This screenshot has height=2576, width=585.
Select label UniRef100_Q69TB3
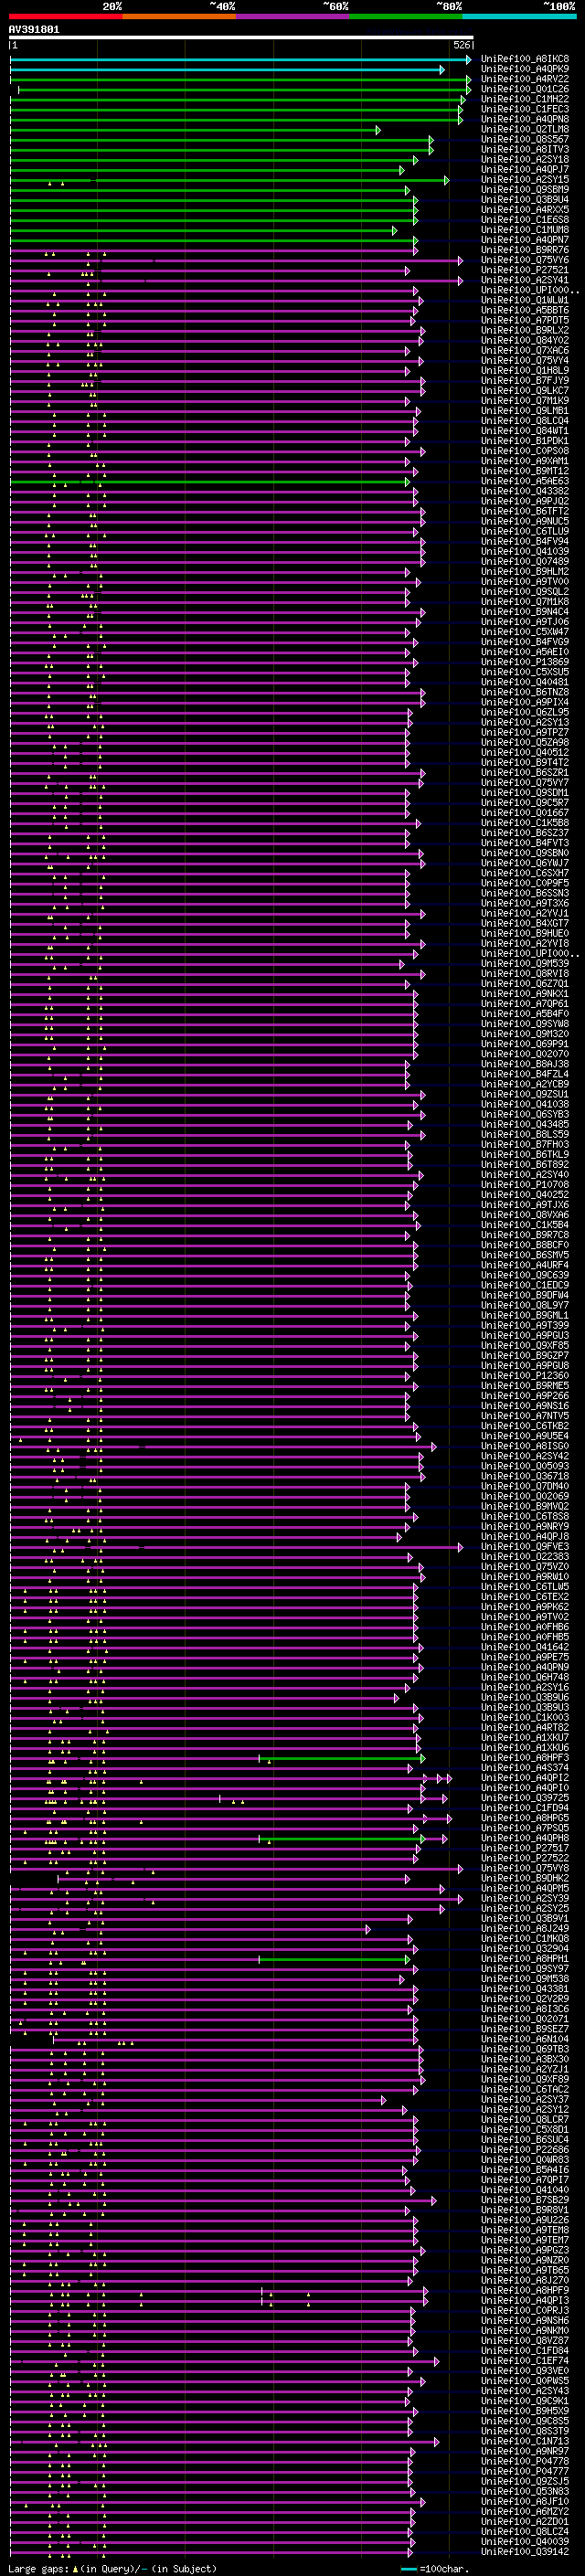[524, 2049]
